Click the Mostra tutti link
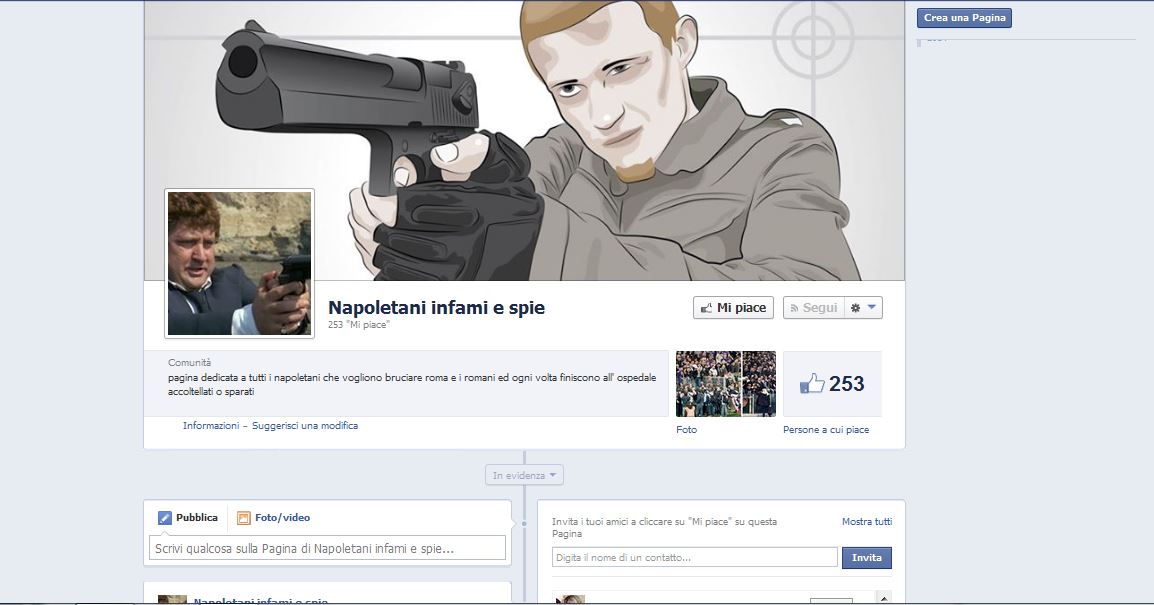1154x605 pixels. click(x=866, y=522)
